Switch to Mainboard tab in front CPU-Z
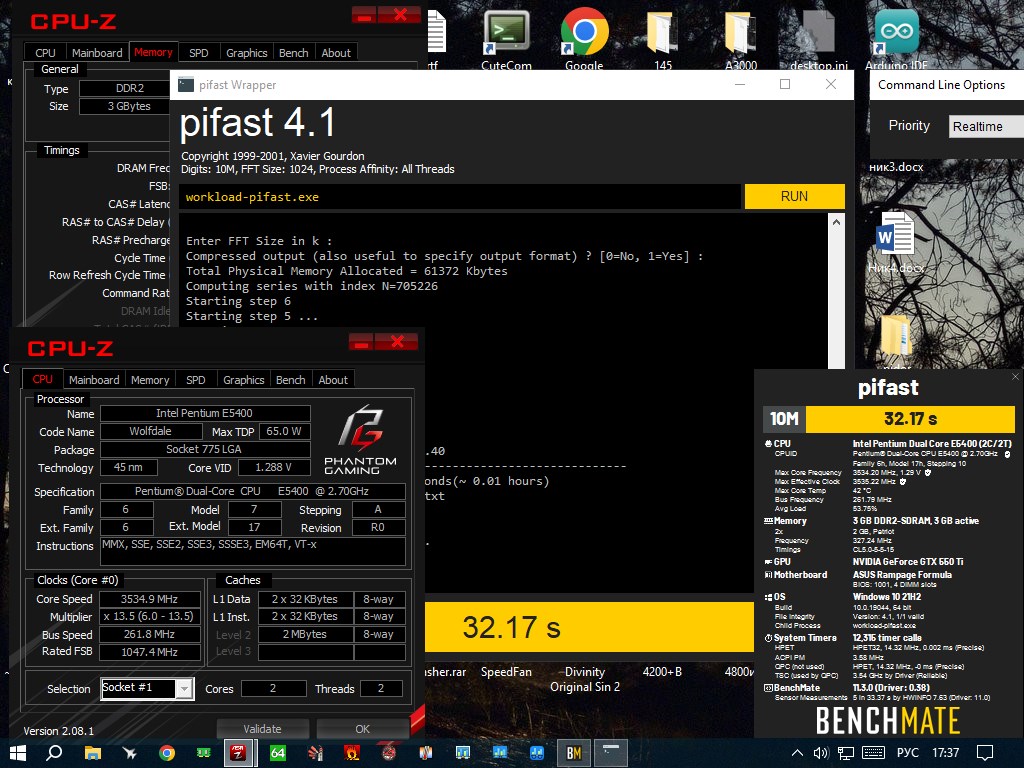This screenshot has width=1024, height=768. click(94, 379)
